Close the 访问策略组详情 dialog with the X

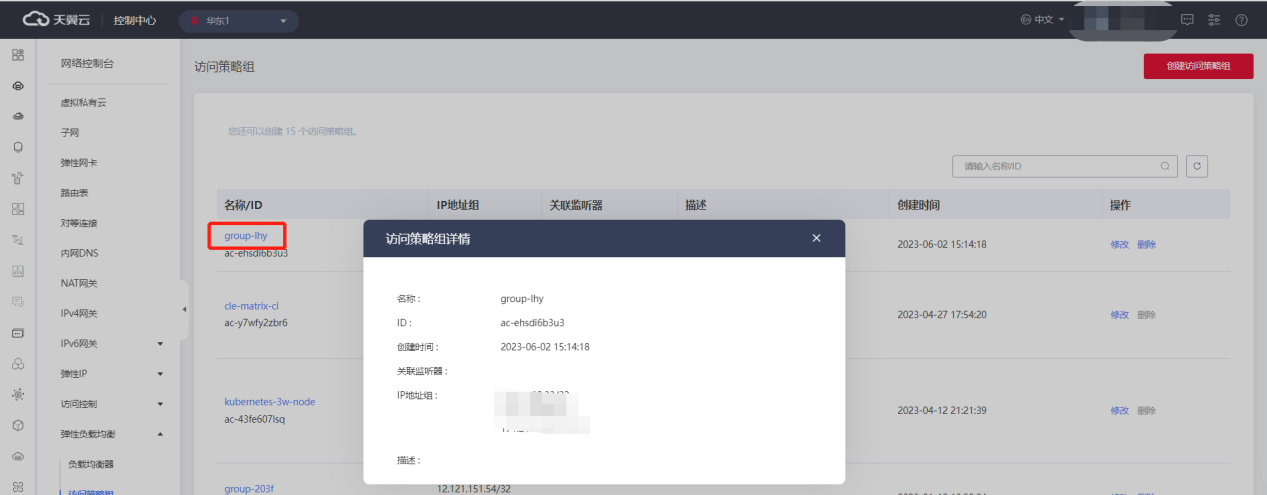pyautogui.click(x=816, y=238)
